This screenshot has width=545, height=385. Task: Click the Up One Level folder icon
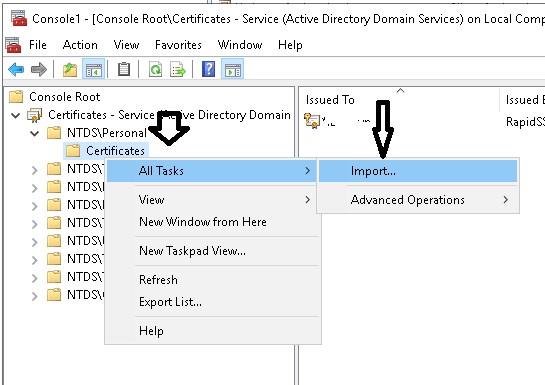pos(70,69)
